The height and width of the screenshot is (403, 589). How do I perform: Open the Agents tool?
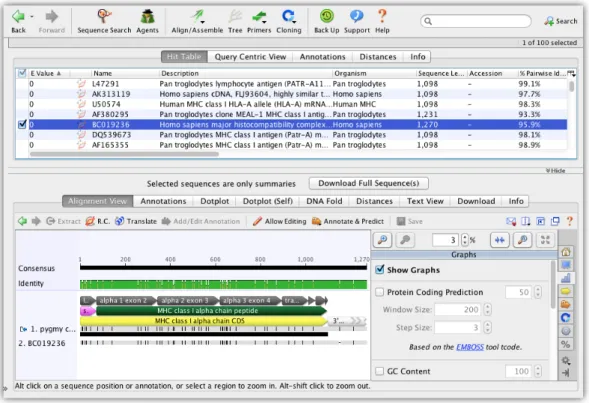pos(147,21)
